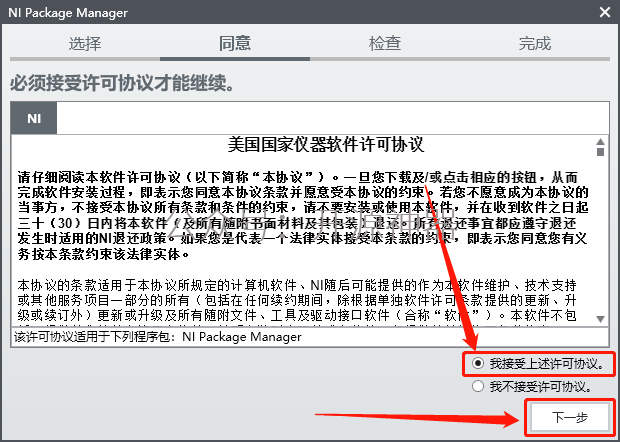The image size is (620, 442).
Task: Choose 我接受上述许可协议 radio button
Action: pyautogui.click(x=478, y=363)
